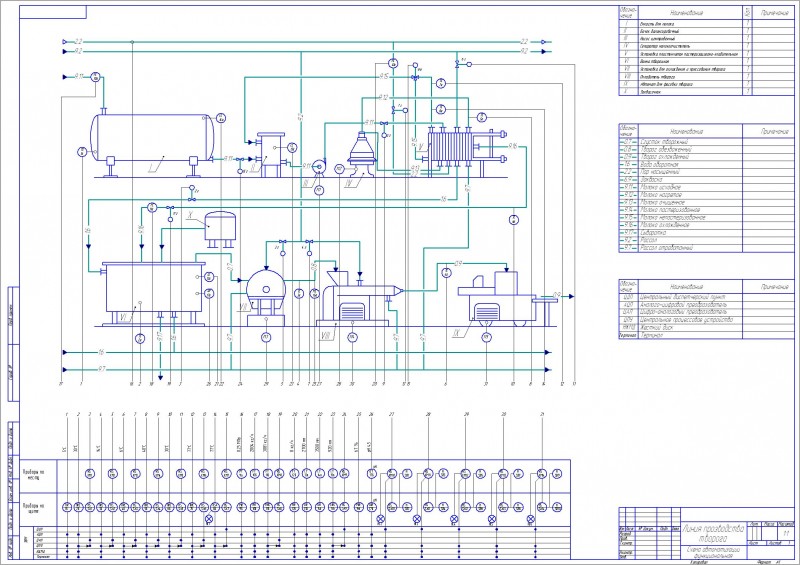
Task: Click pipeline legend entry 'Сгусток творожный'
Action: 707,142
